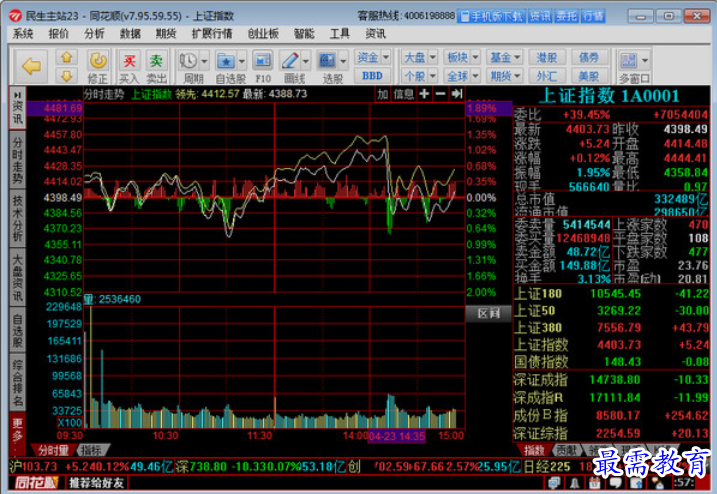717x494 pixels.
Task: Switch to the 分时量 tab below chart
Action: click(x=54, y=451)
